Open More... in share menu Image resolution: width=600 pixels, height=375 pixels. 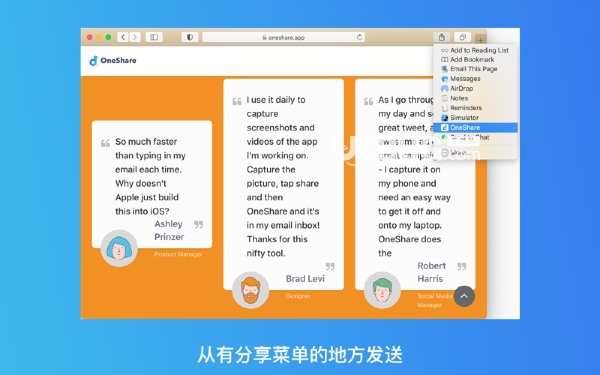[x=475, y=153]
